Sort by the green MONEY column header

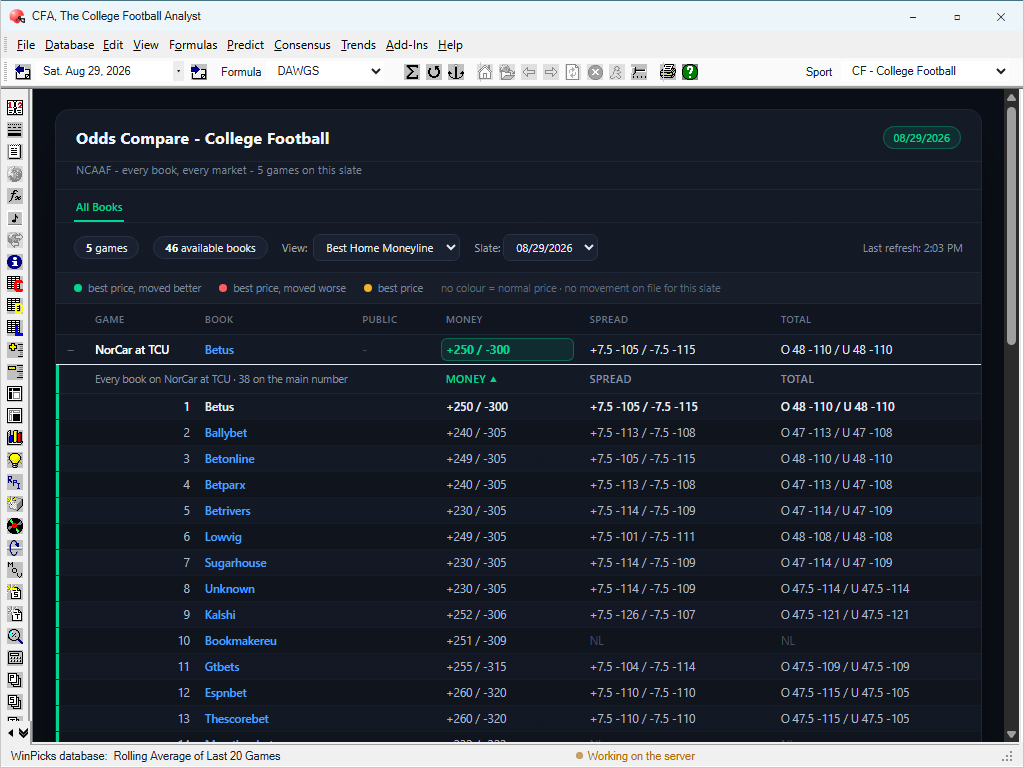coord(471,379)
